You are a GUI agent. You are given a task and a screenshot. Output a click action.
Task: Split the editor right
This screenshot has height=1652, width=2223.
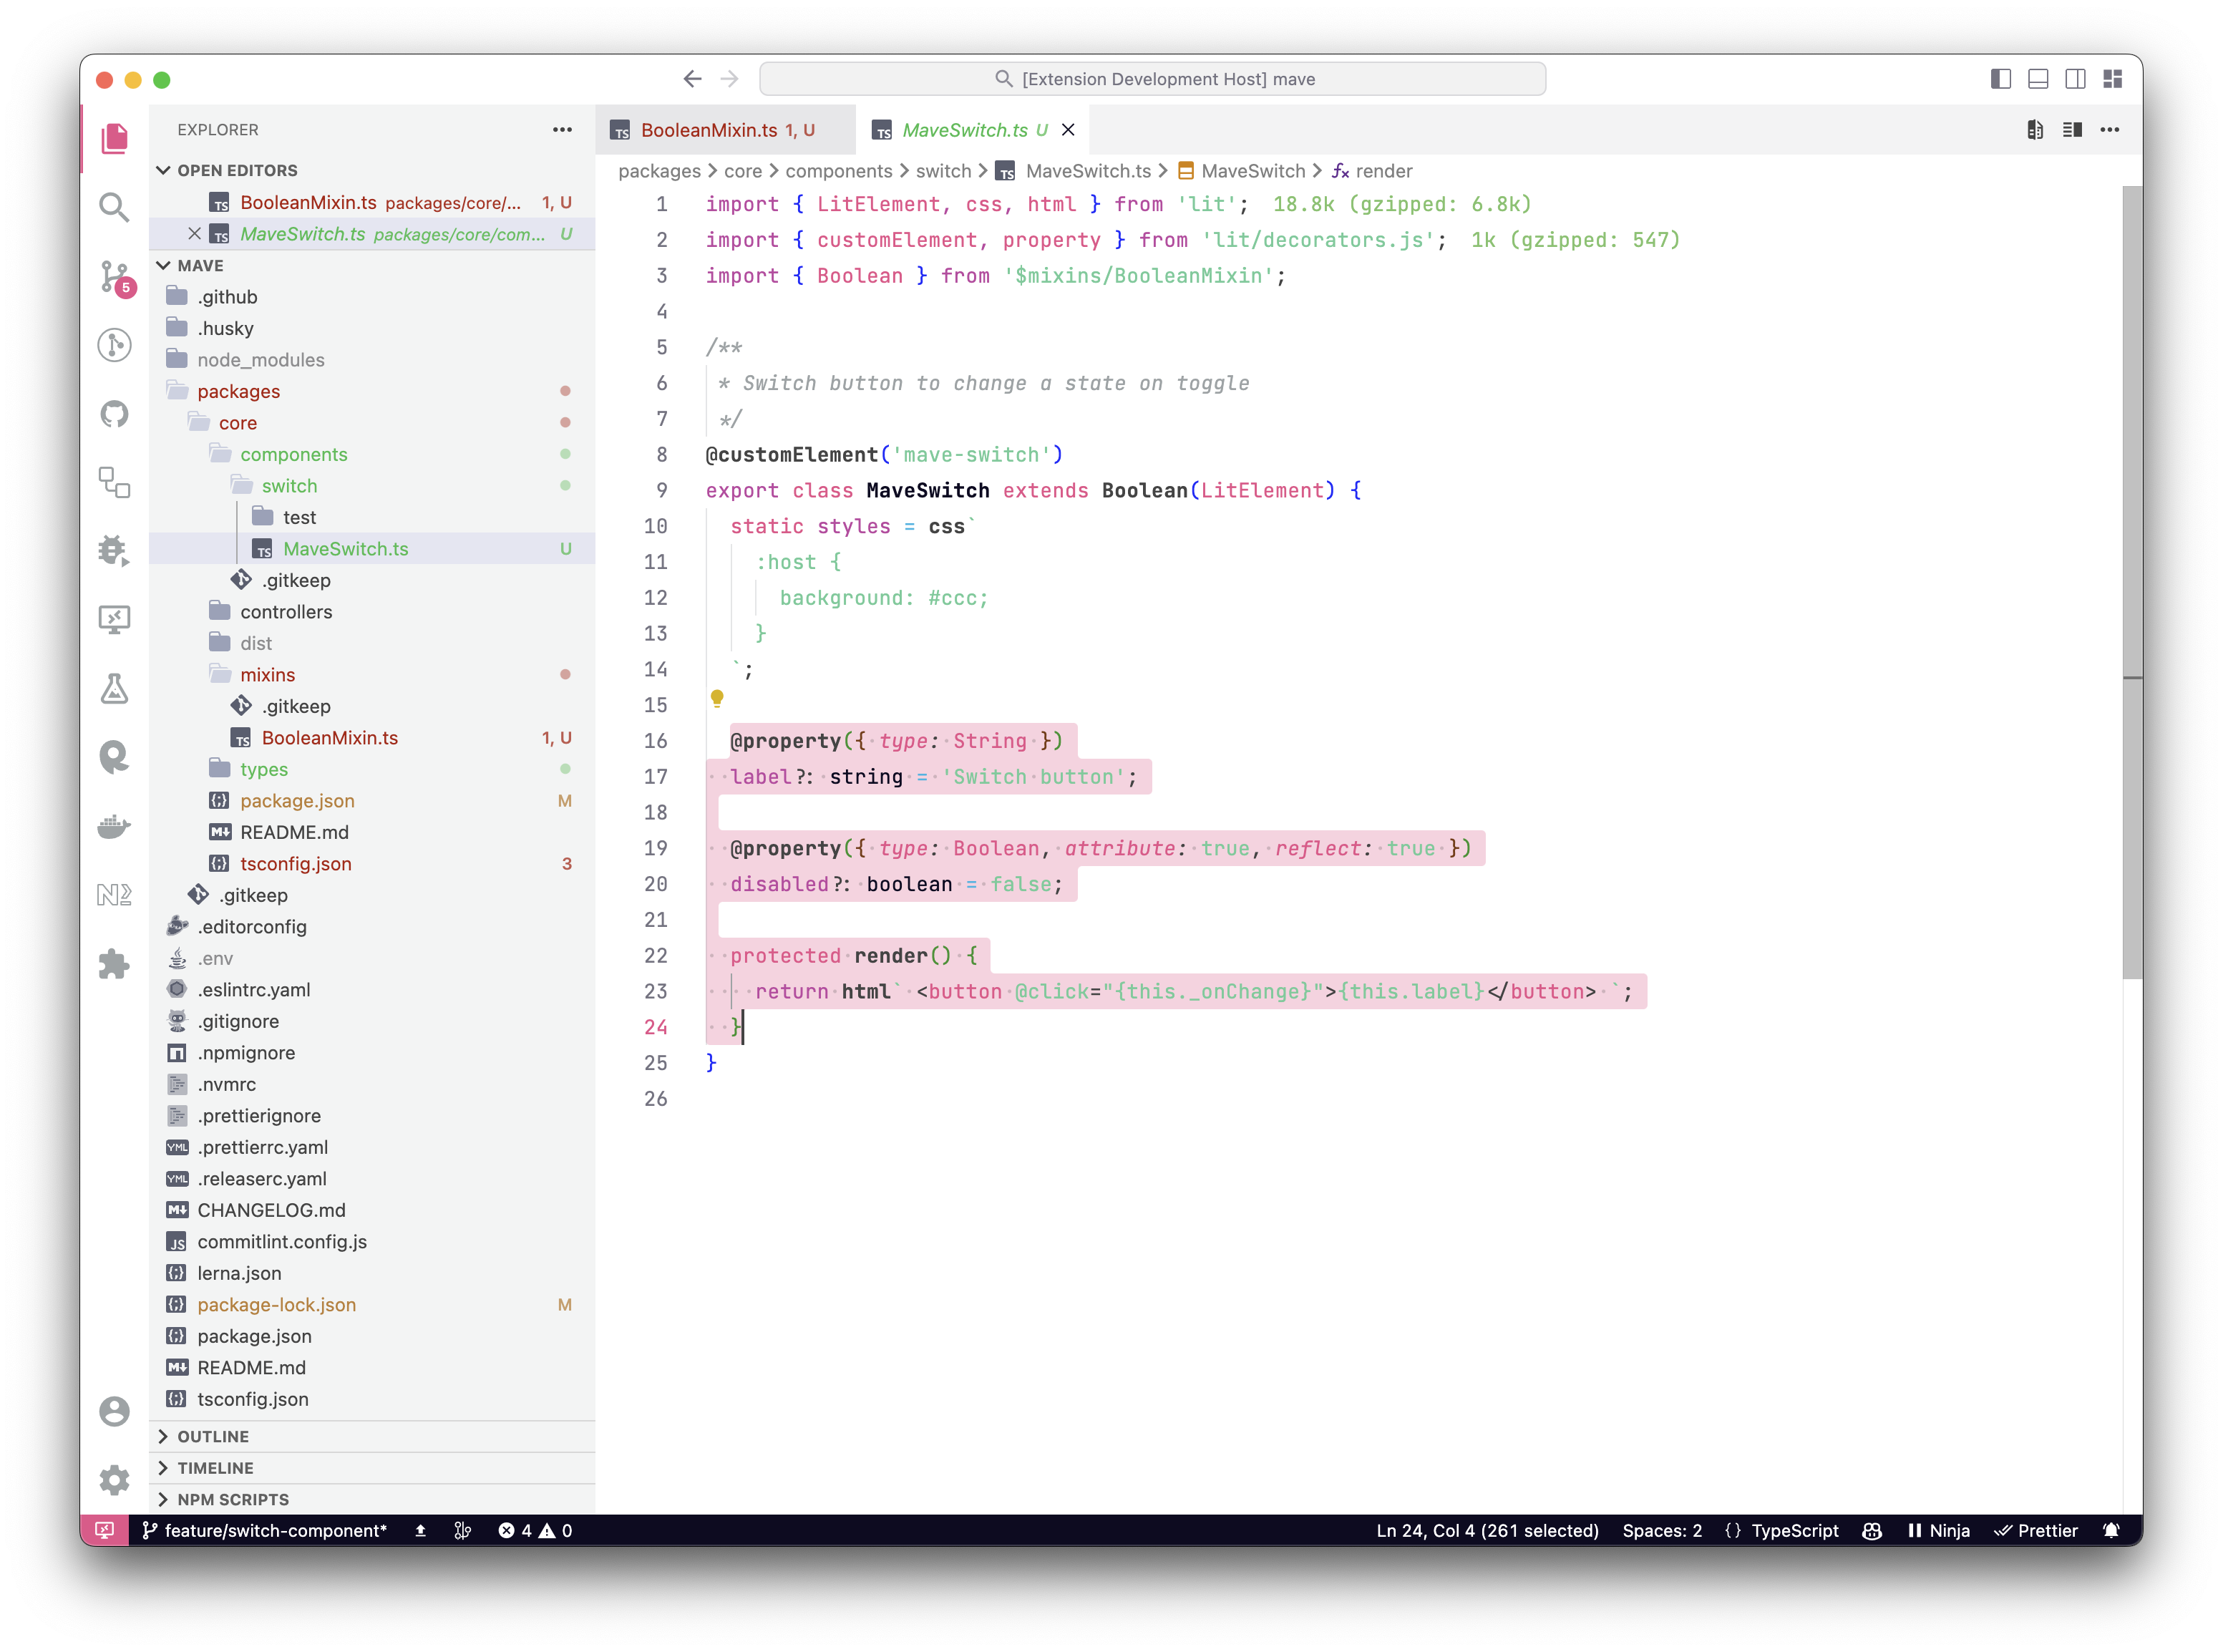[2072, 130]
